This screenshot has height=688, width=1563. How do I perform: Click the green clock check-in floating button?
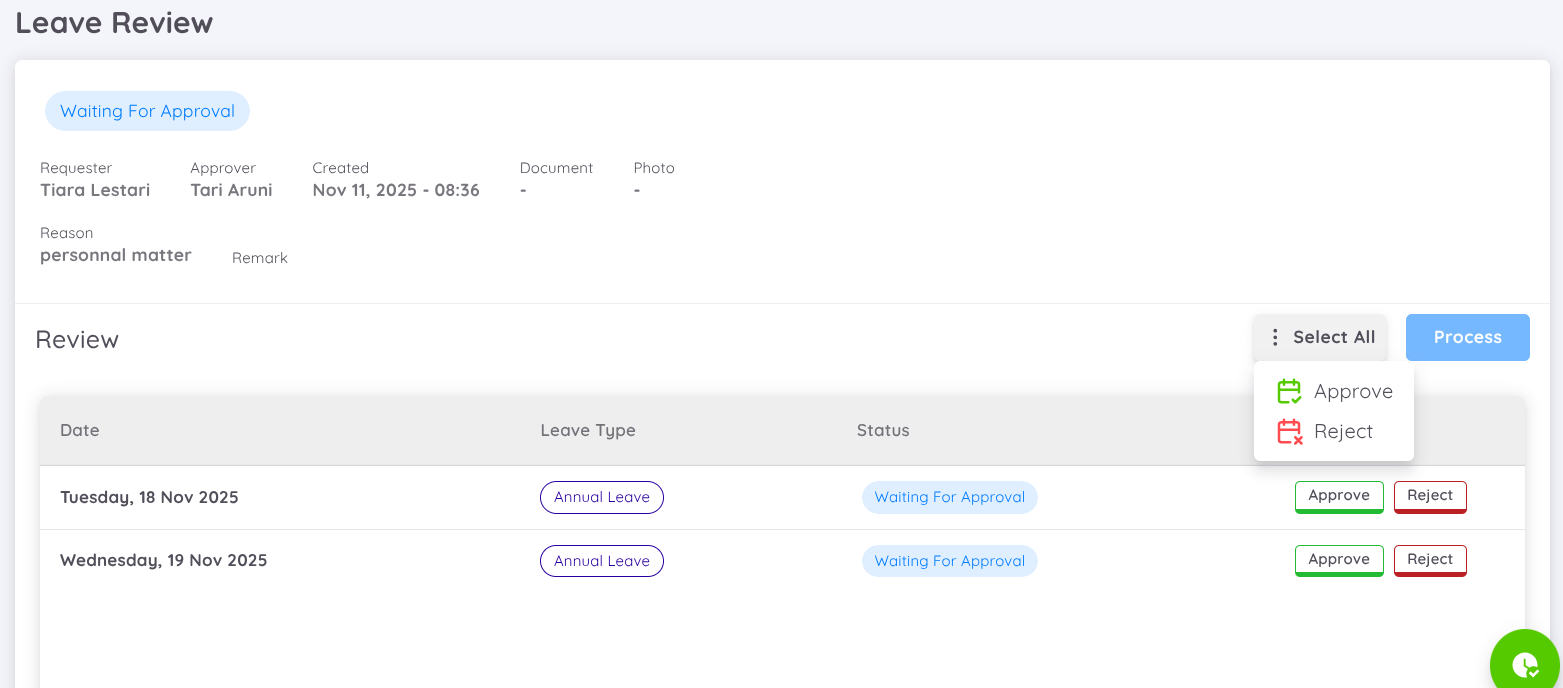pyautogui.click(x=1524, y=662)
